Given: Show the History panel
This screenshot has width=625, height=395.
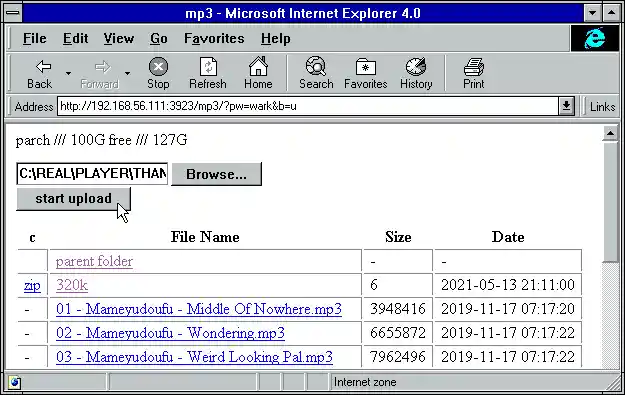Looking at the screenshot, I should point(416,74).
